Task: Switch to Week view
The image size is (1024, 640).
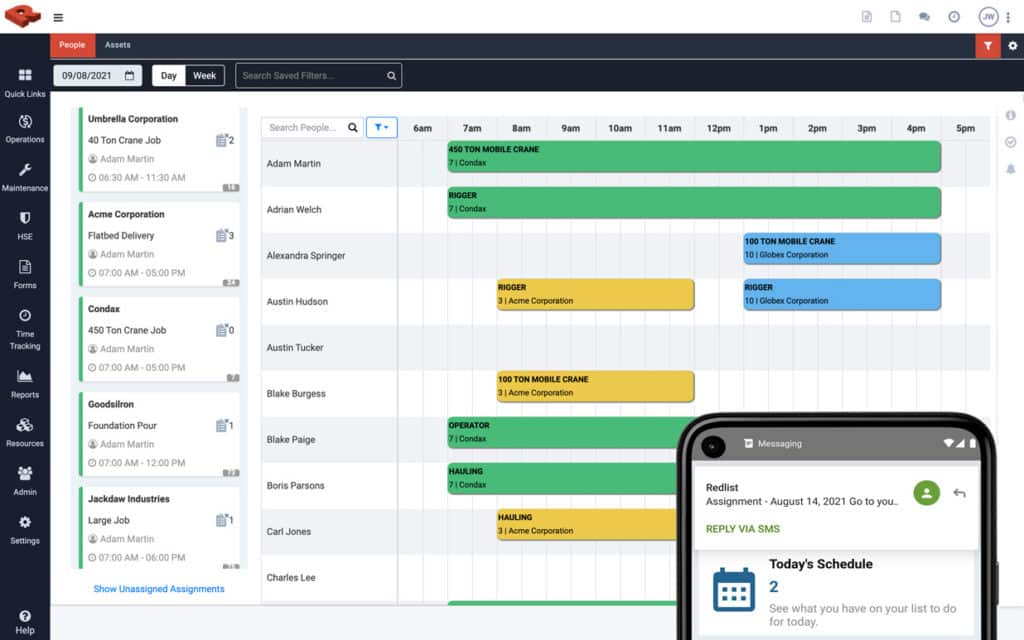Action: coord(204,75)
